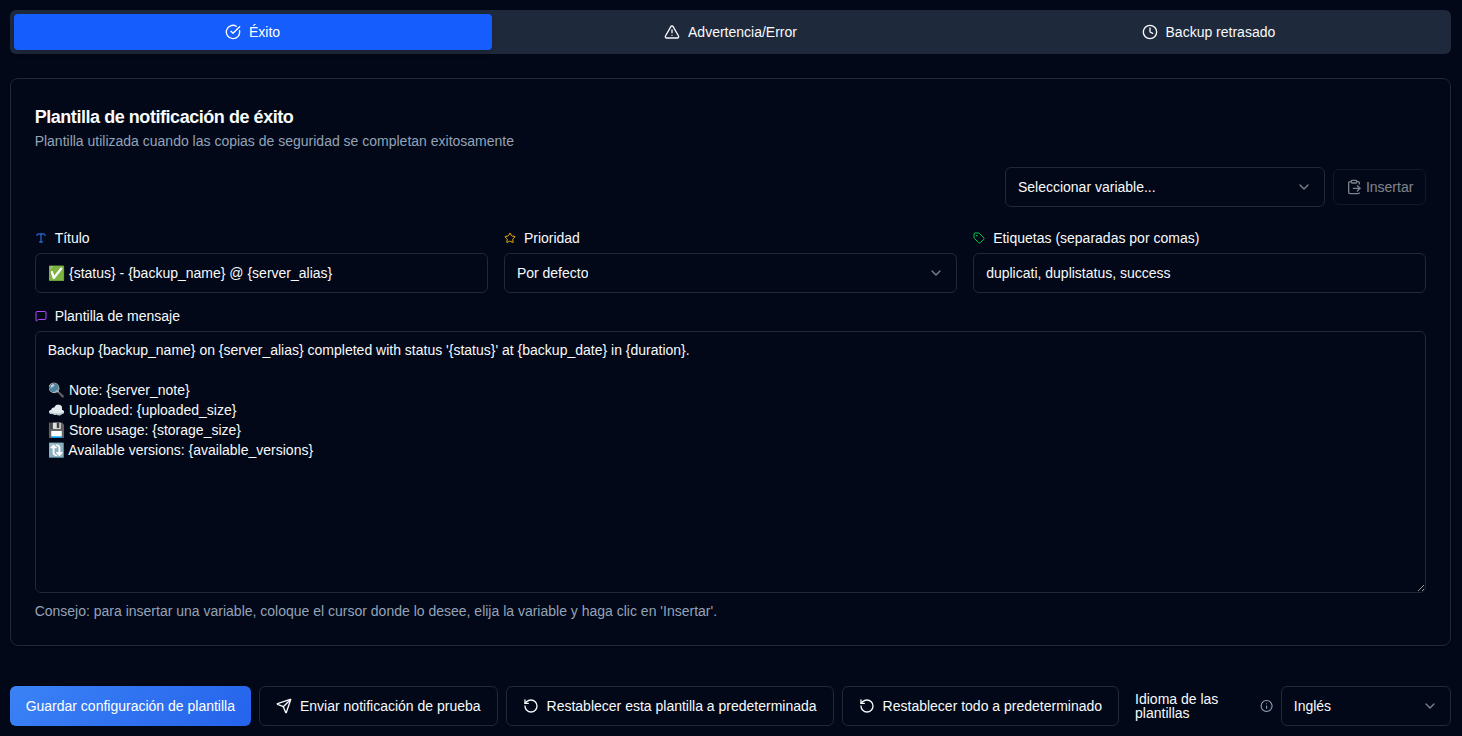Switch to the Backup retrasado tab
Viewport: 1462px width, 736px height.
point(1207,31)
